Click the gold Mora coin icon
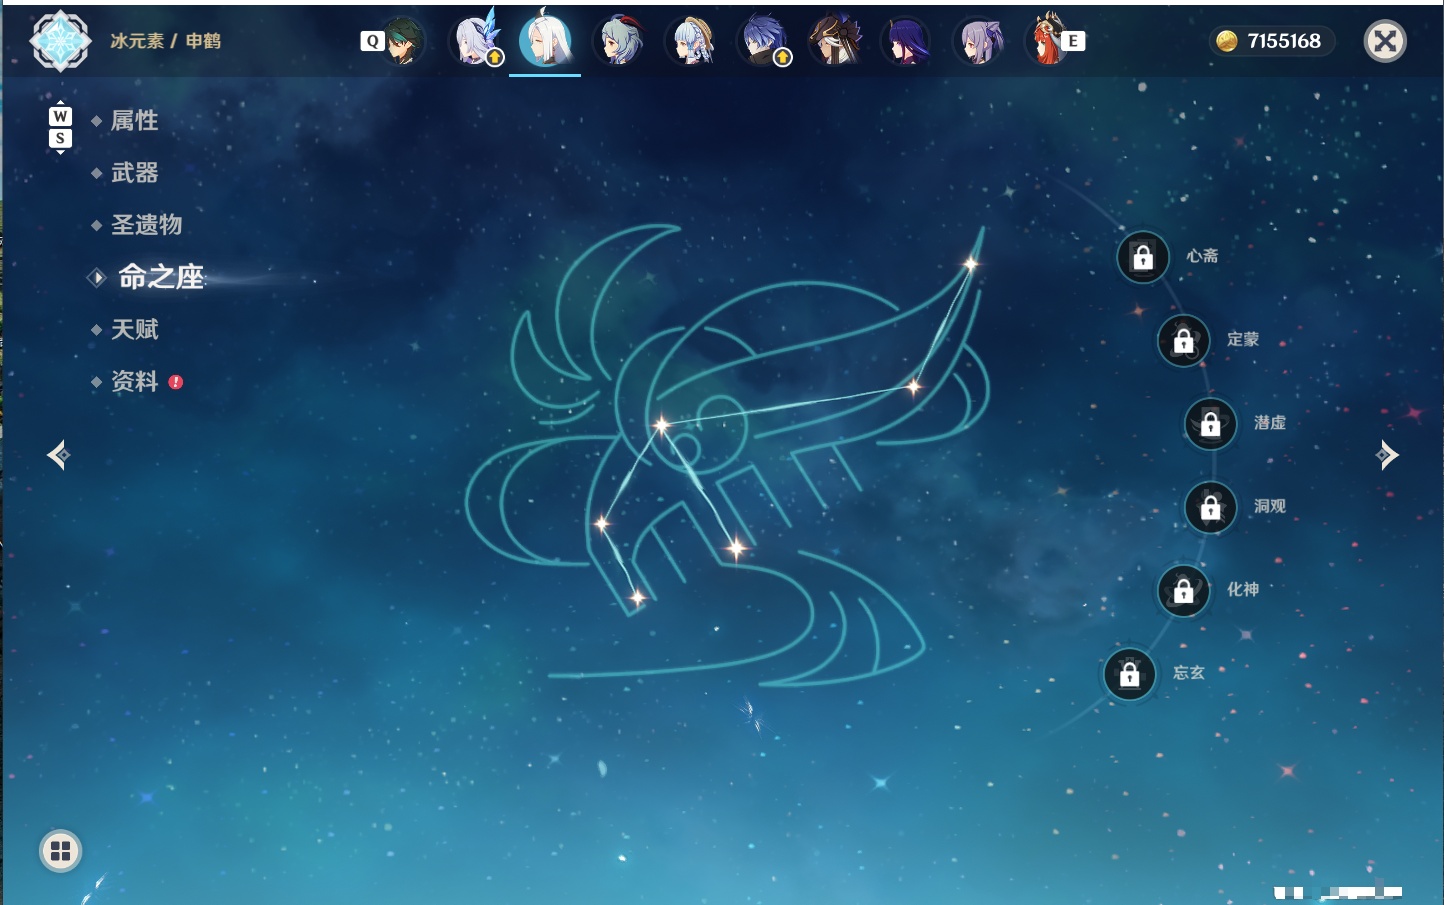Screen dimensions: 1444x905 click(x=1227, y=41)
